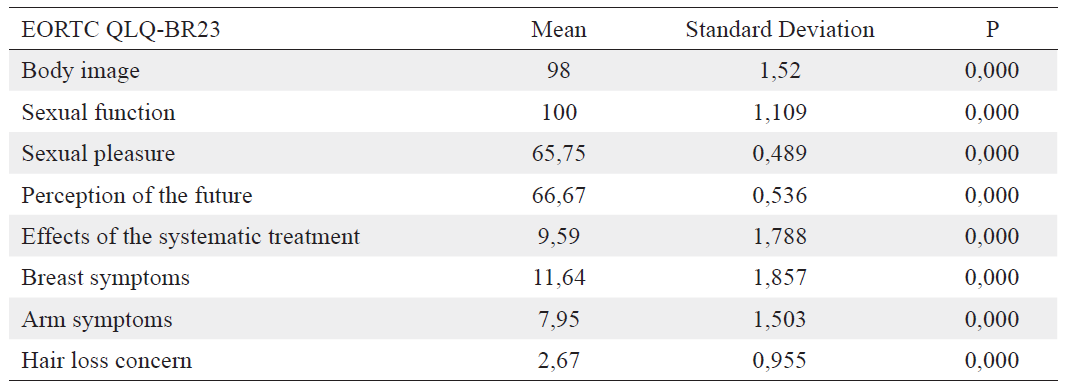
Task: Select the mean value 65,75
Action: point(559,154)
